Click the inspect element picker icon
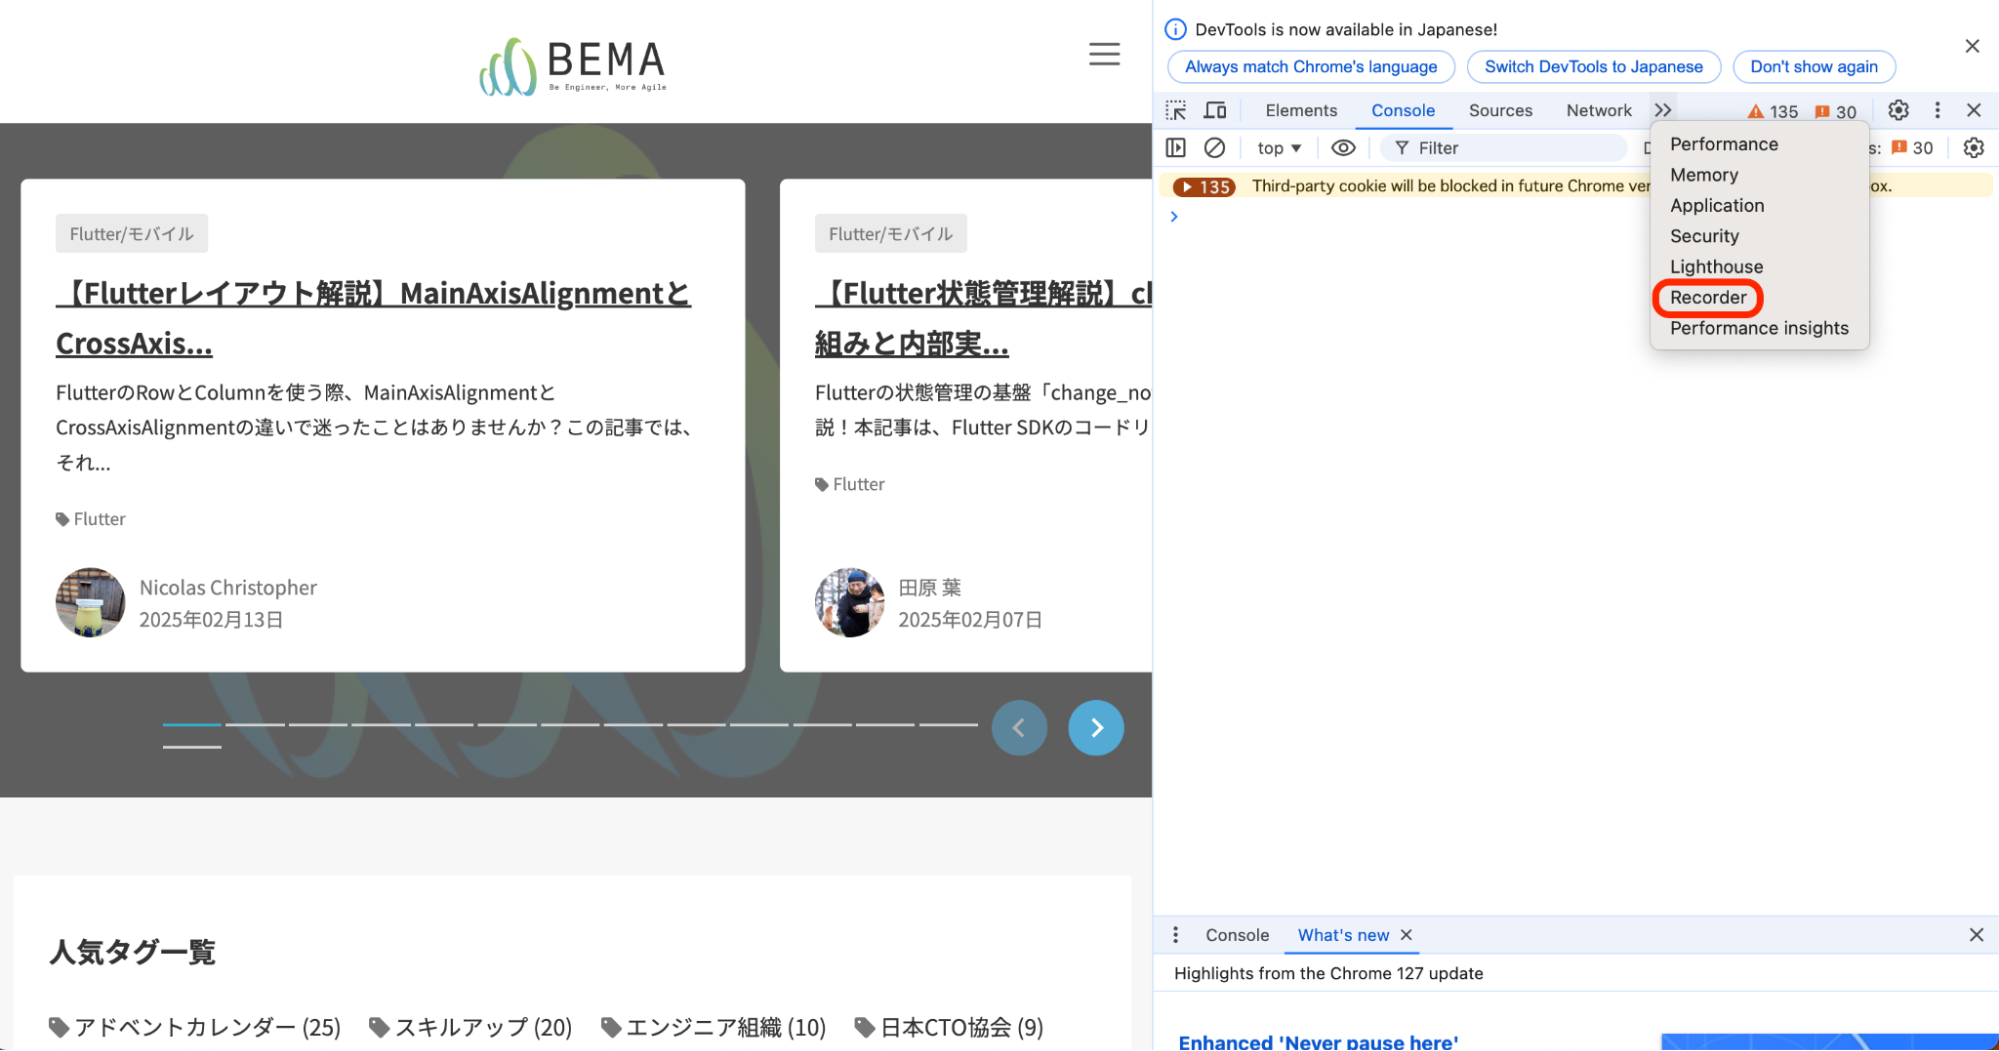Image resolution: width=1999 pixels, height=1051 pixels. point(1176,110)
